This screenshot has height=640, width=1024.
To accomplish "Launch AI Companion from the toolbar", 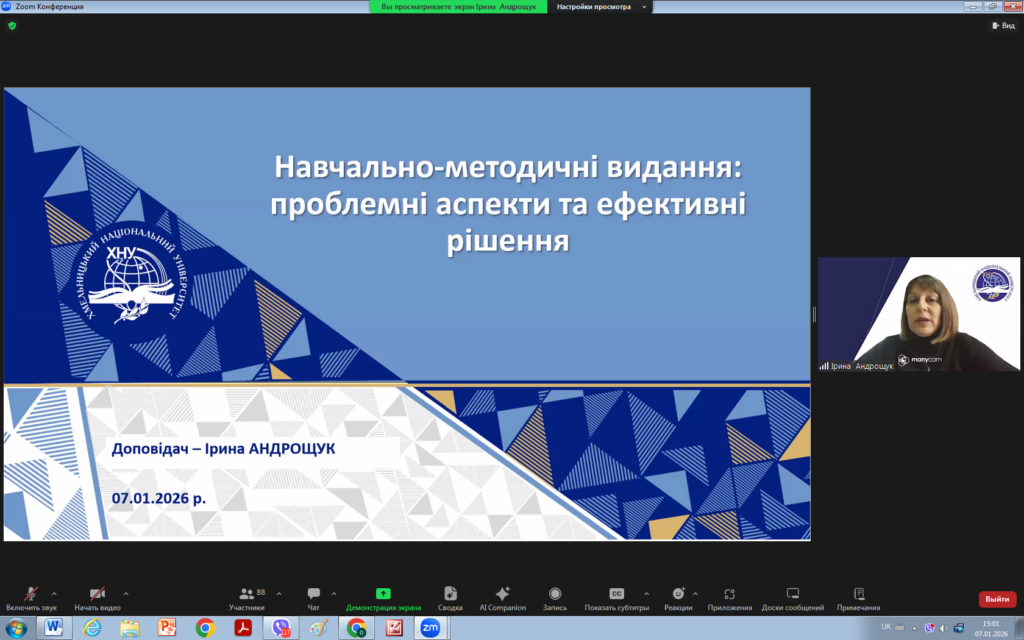I will (502, 597).
